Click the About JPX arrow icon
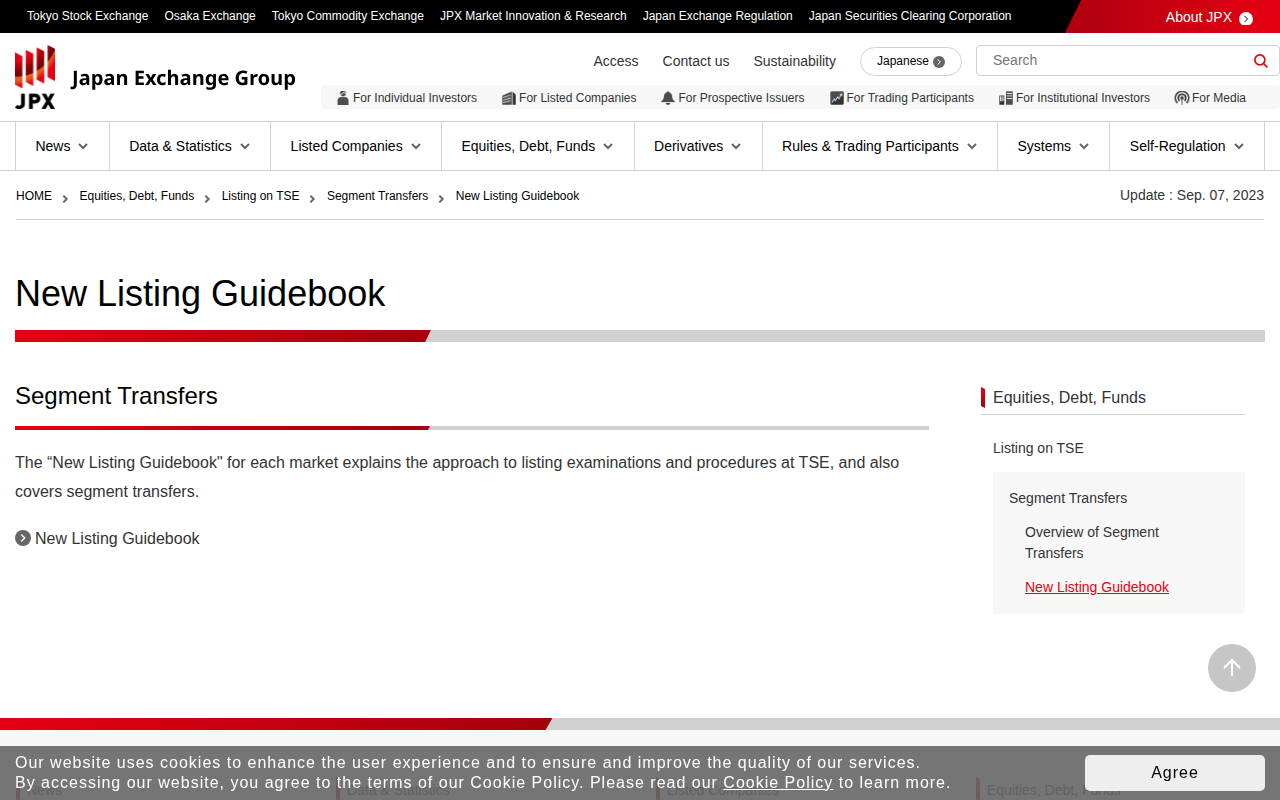The image size is (1280, 800). click(x=1246, y=18)
